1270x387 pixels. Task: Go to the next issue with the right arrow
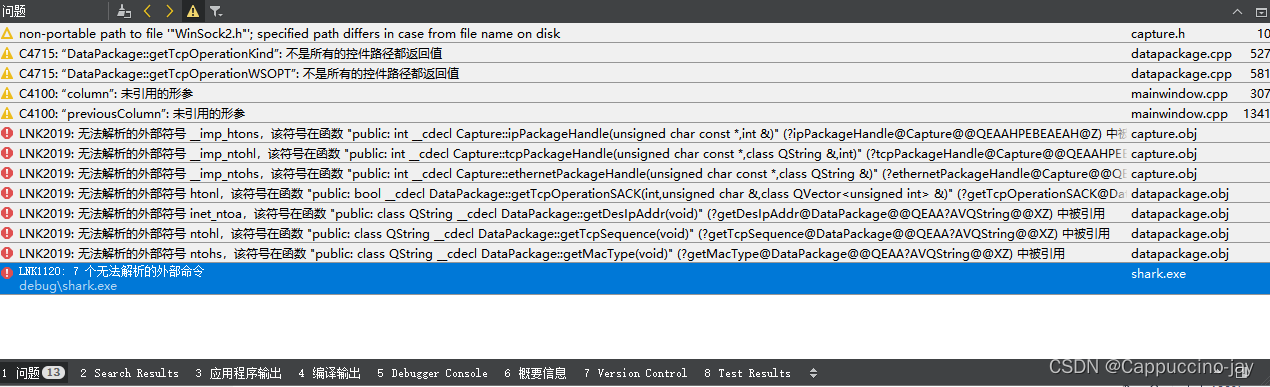point(169,11)
